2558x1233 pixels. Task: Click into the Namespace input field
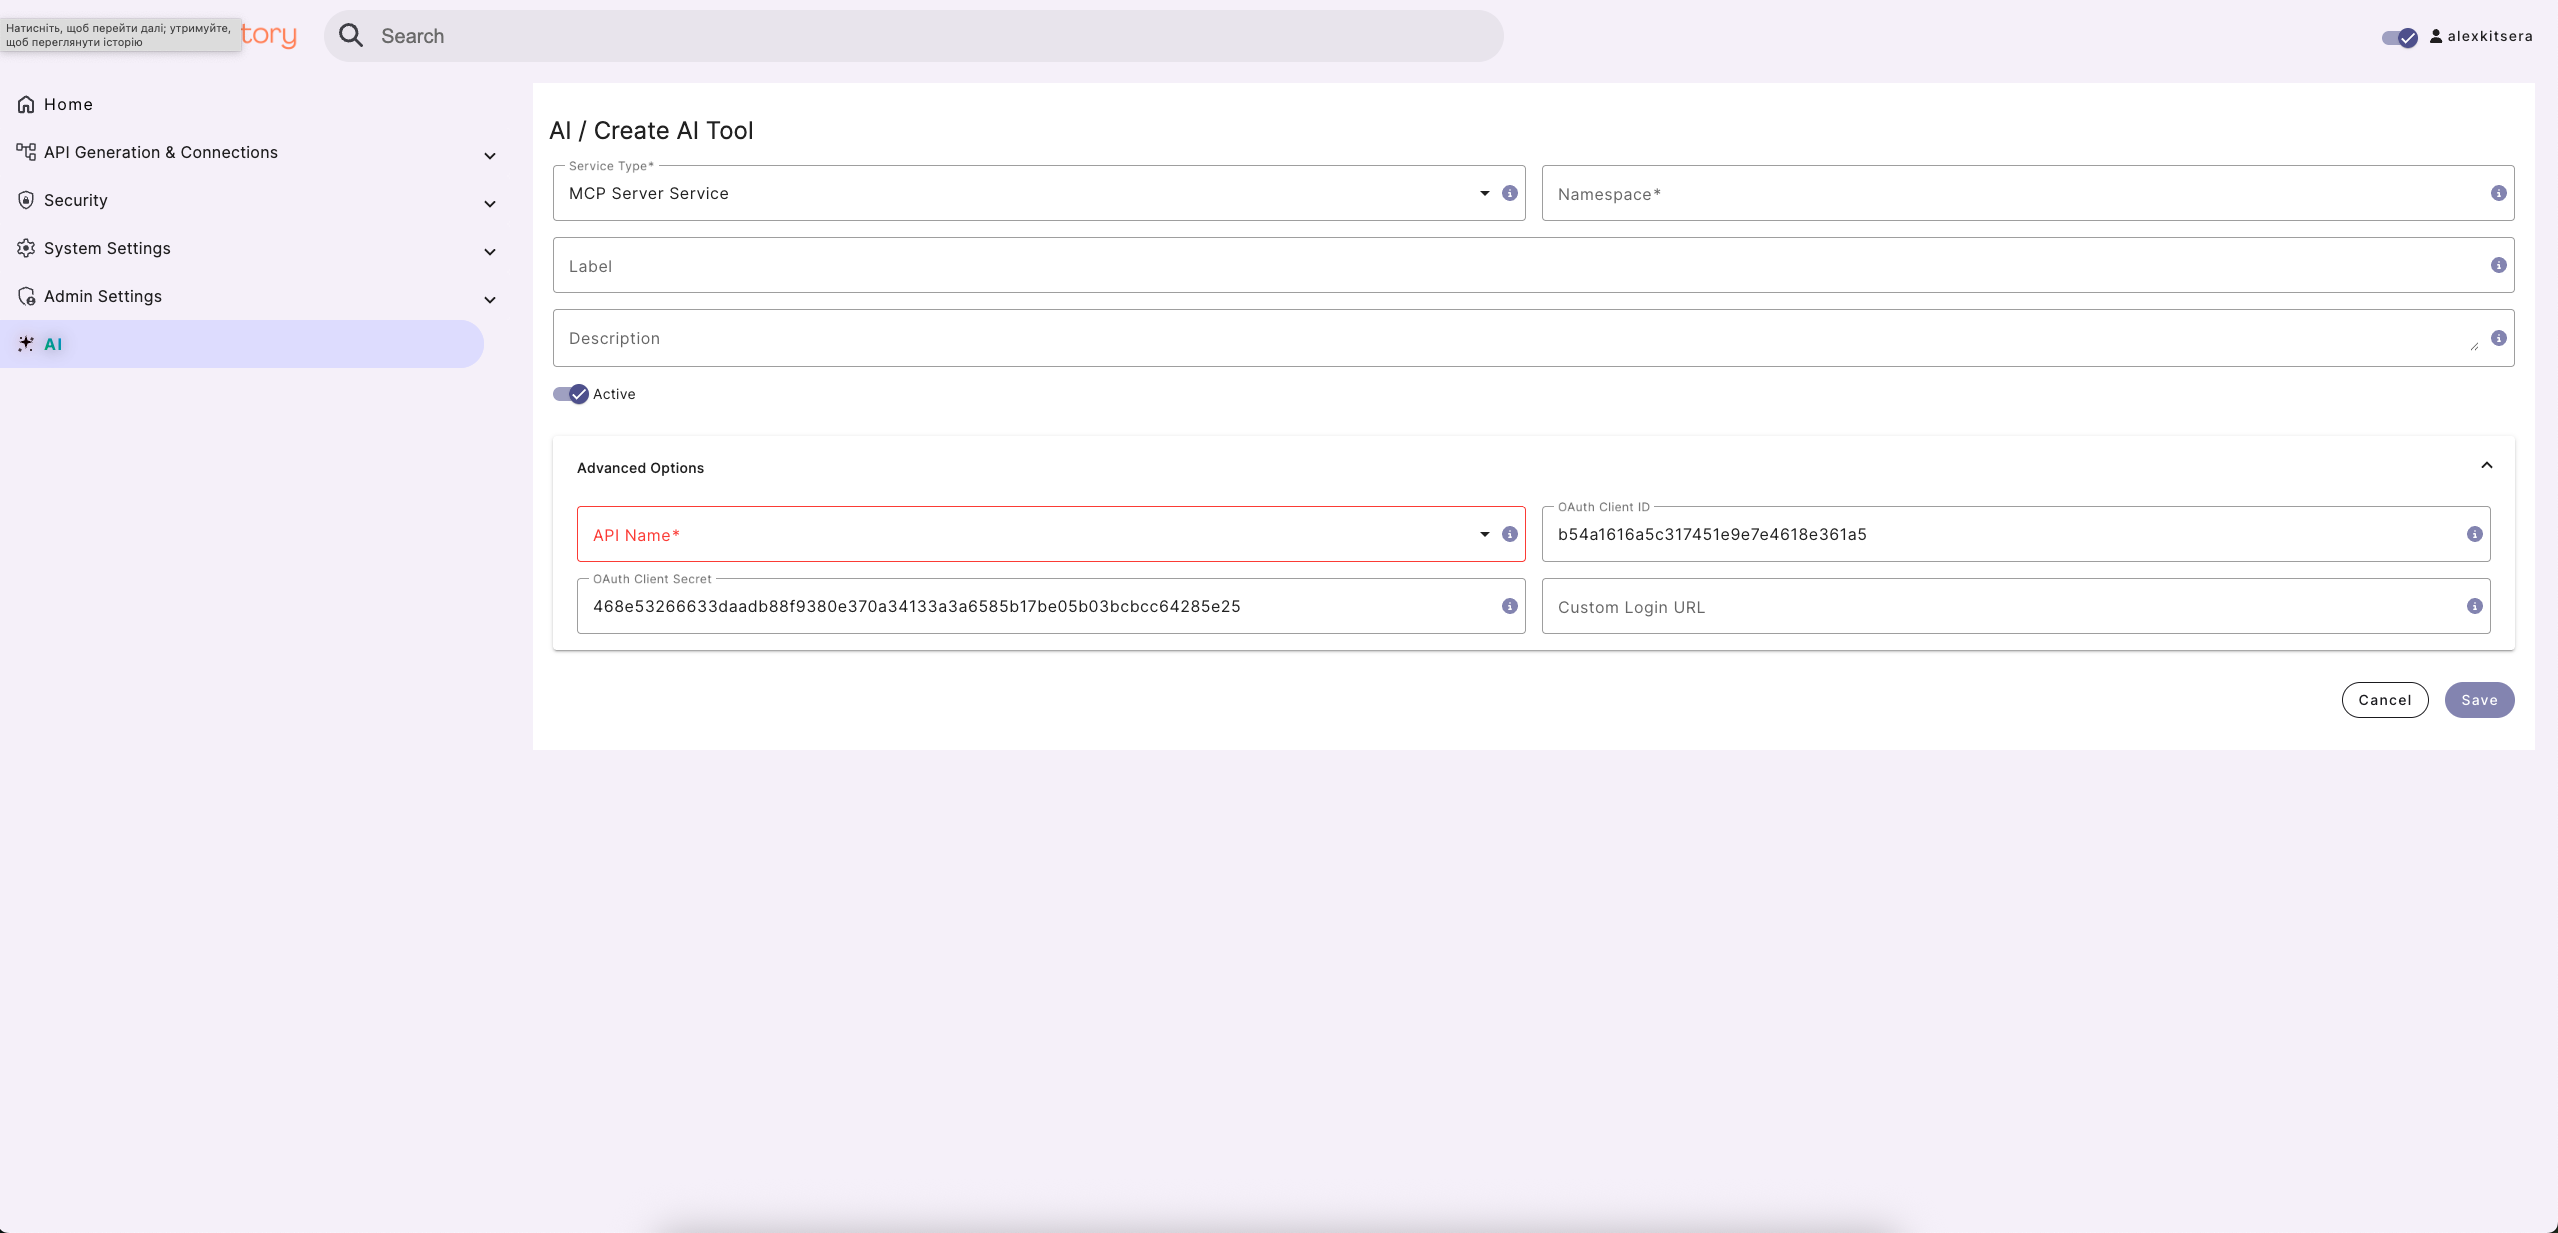pyautogui.click(x=2010, y=194)
